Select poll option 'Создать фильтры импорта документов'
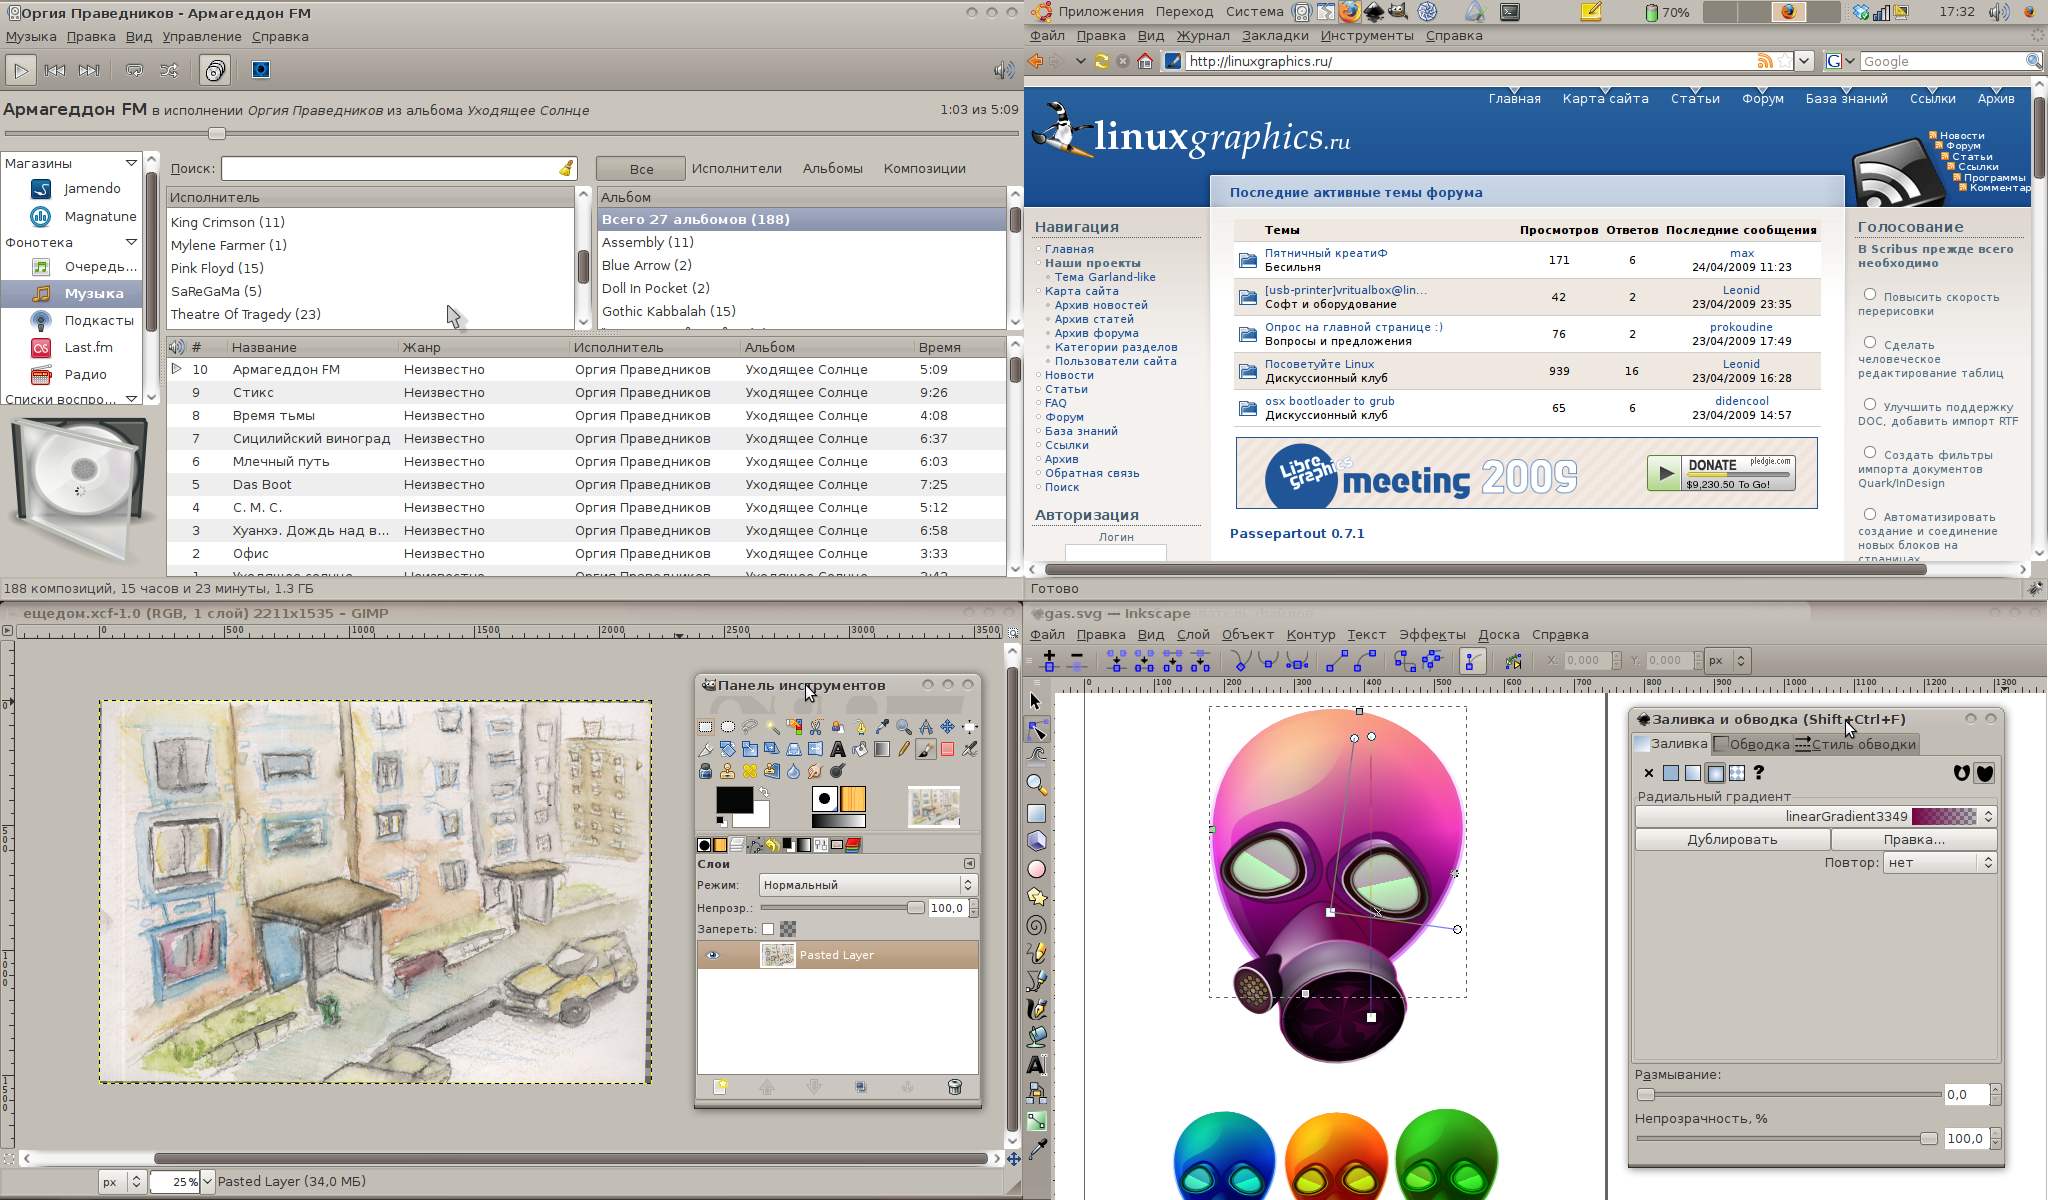This screenshot has width=2048, height=1200. (x=1870, y=452)
